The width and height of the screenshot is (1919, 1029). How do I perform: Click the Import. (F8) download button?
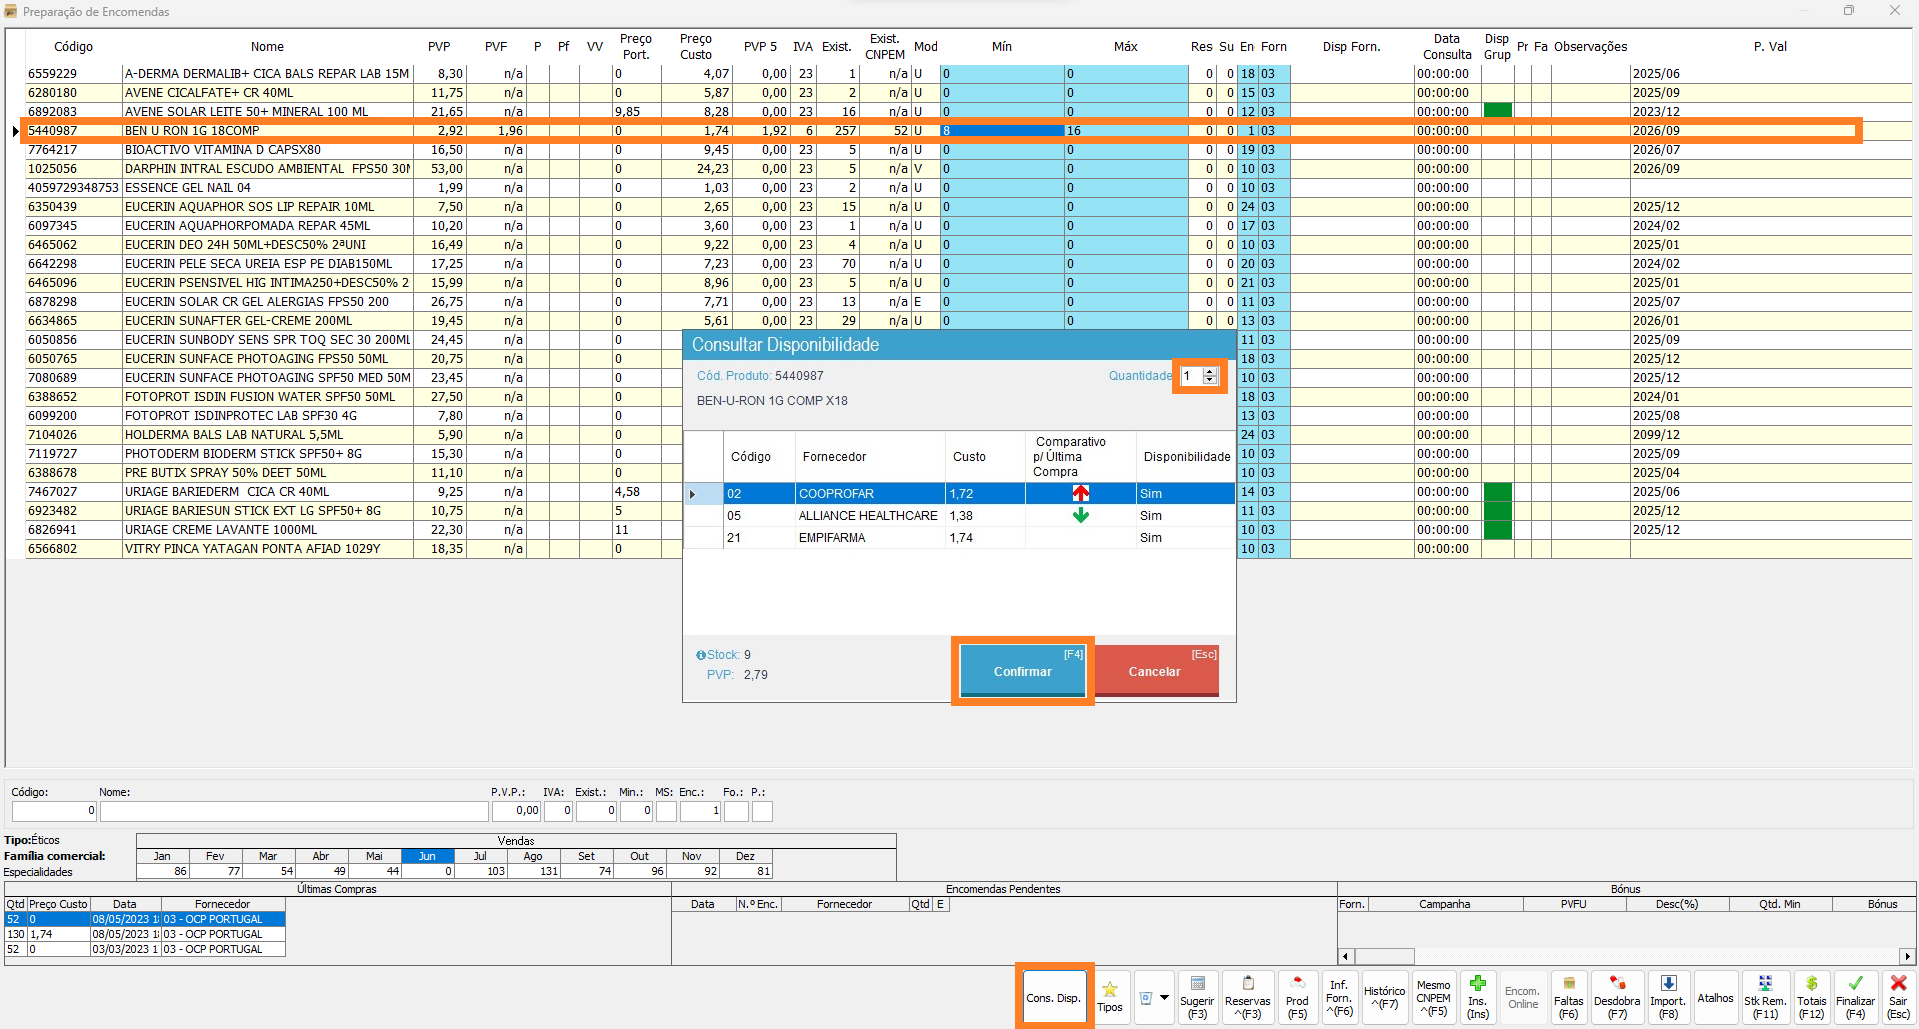pos(1667,997)
